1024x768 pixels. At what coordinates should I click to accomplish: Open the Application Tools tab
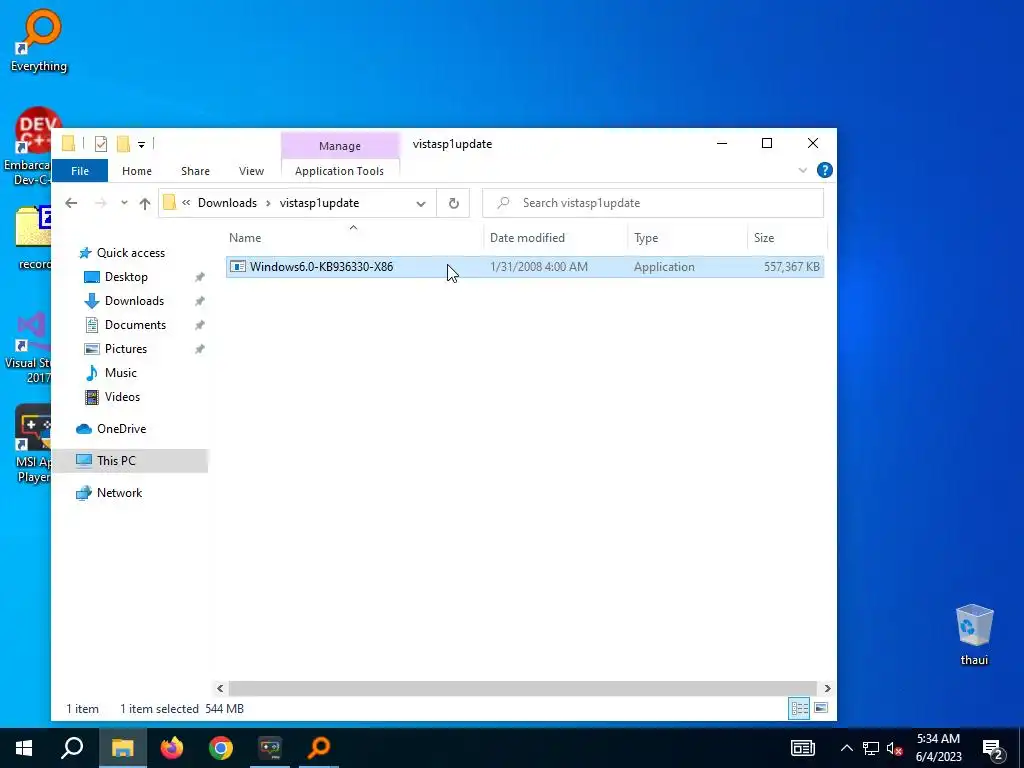pyautogui.click(x=340, y=171)
